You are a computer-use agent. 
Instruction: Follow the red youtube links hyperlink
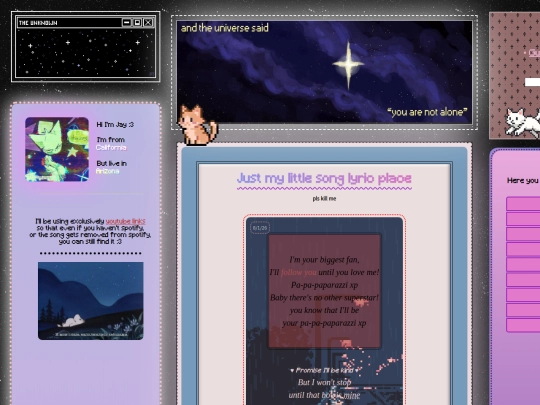[x=125, y=221]
